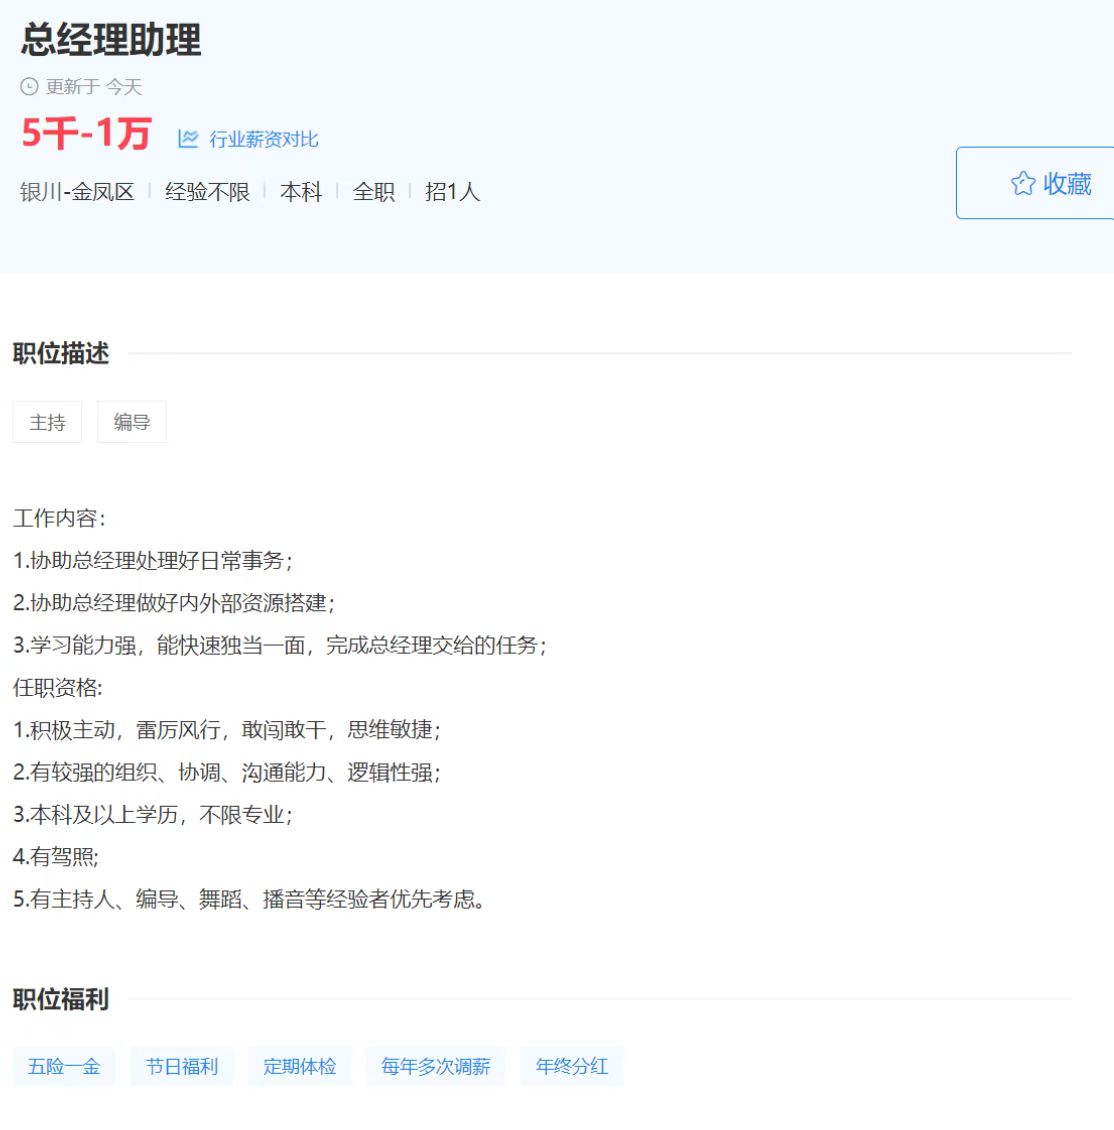Select the 编导 skill tag
Image resolution: width=1114 pixels, height=1130 pixels.
(132, 422)
